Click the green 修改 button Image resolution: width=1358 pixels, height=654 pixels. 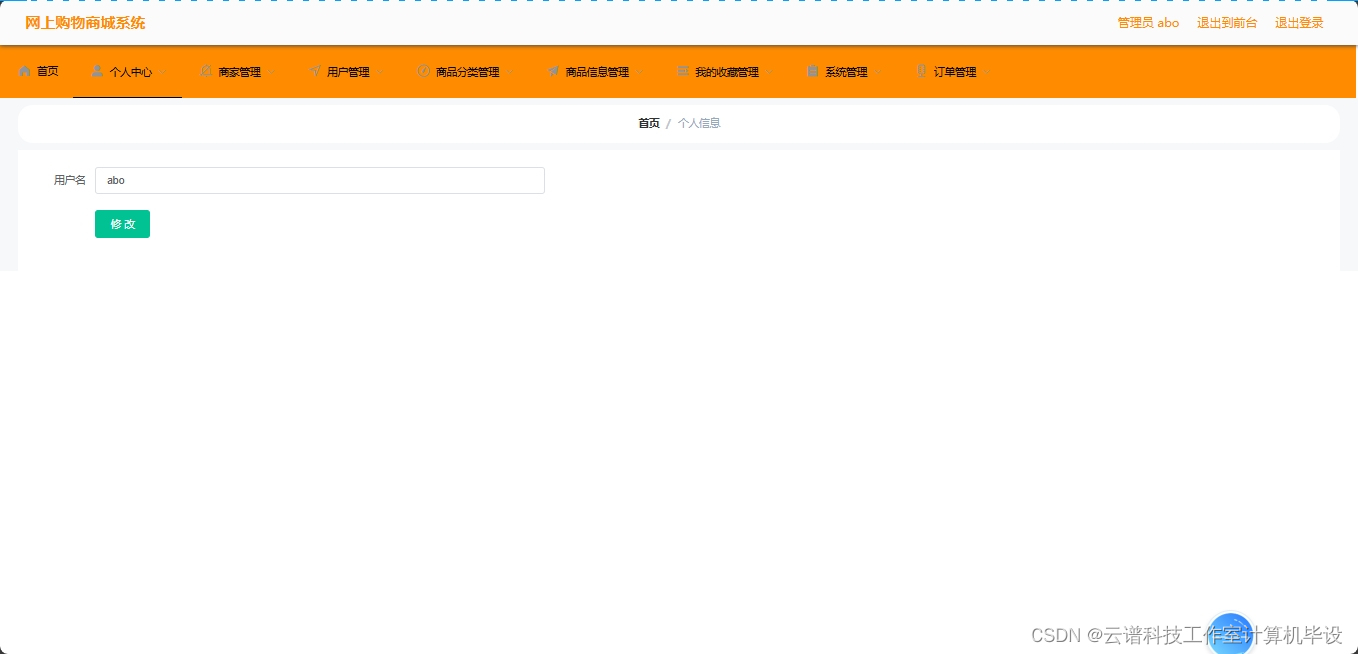click(122, 224)
